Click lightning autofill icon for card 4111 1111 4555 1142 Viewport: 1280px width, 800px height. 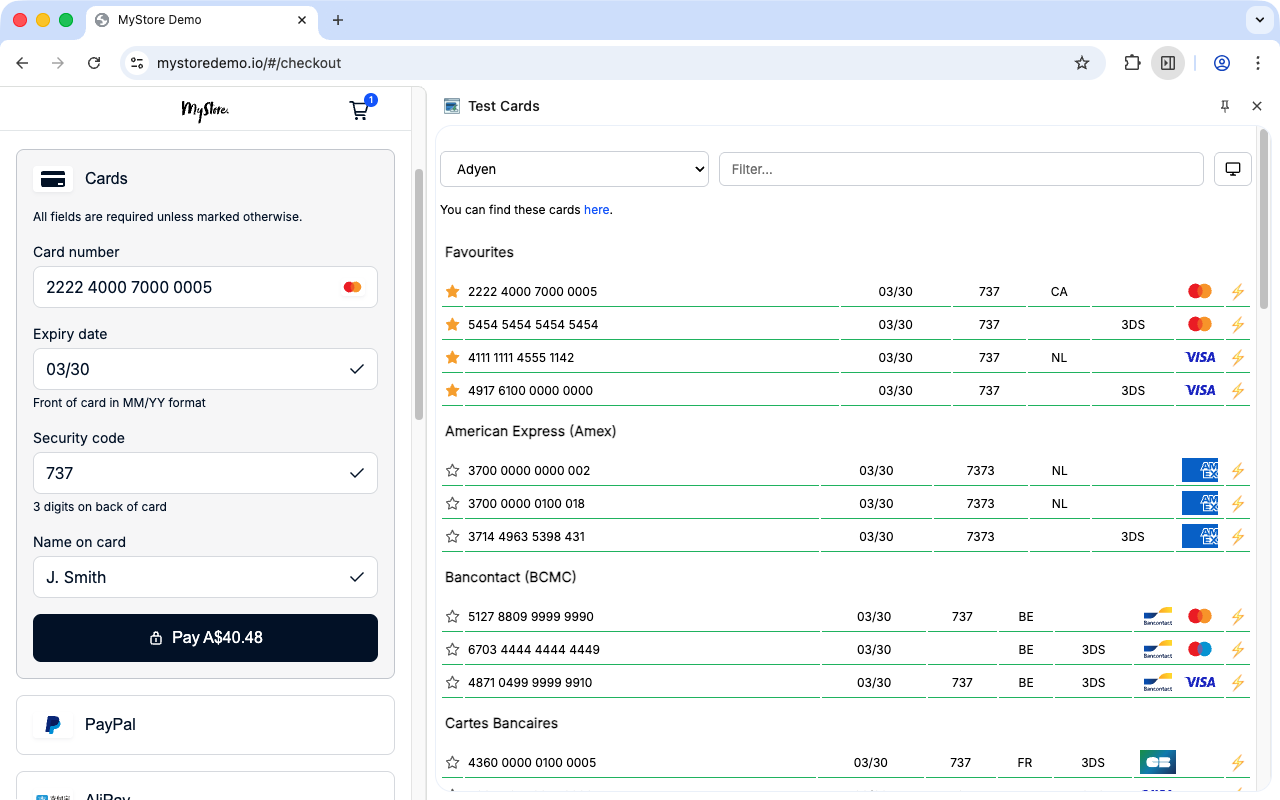pos(1237,358)
